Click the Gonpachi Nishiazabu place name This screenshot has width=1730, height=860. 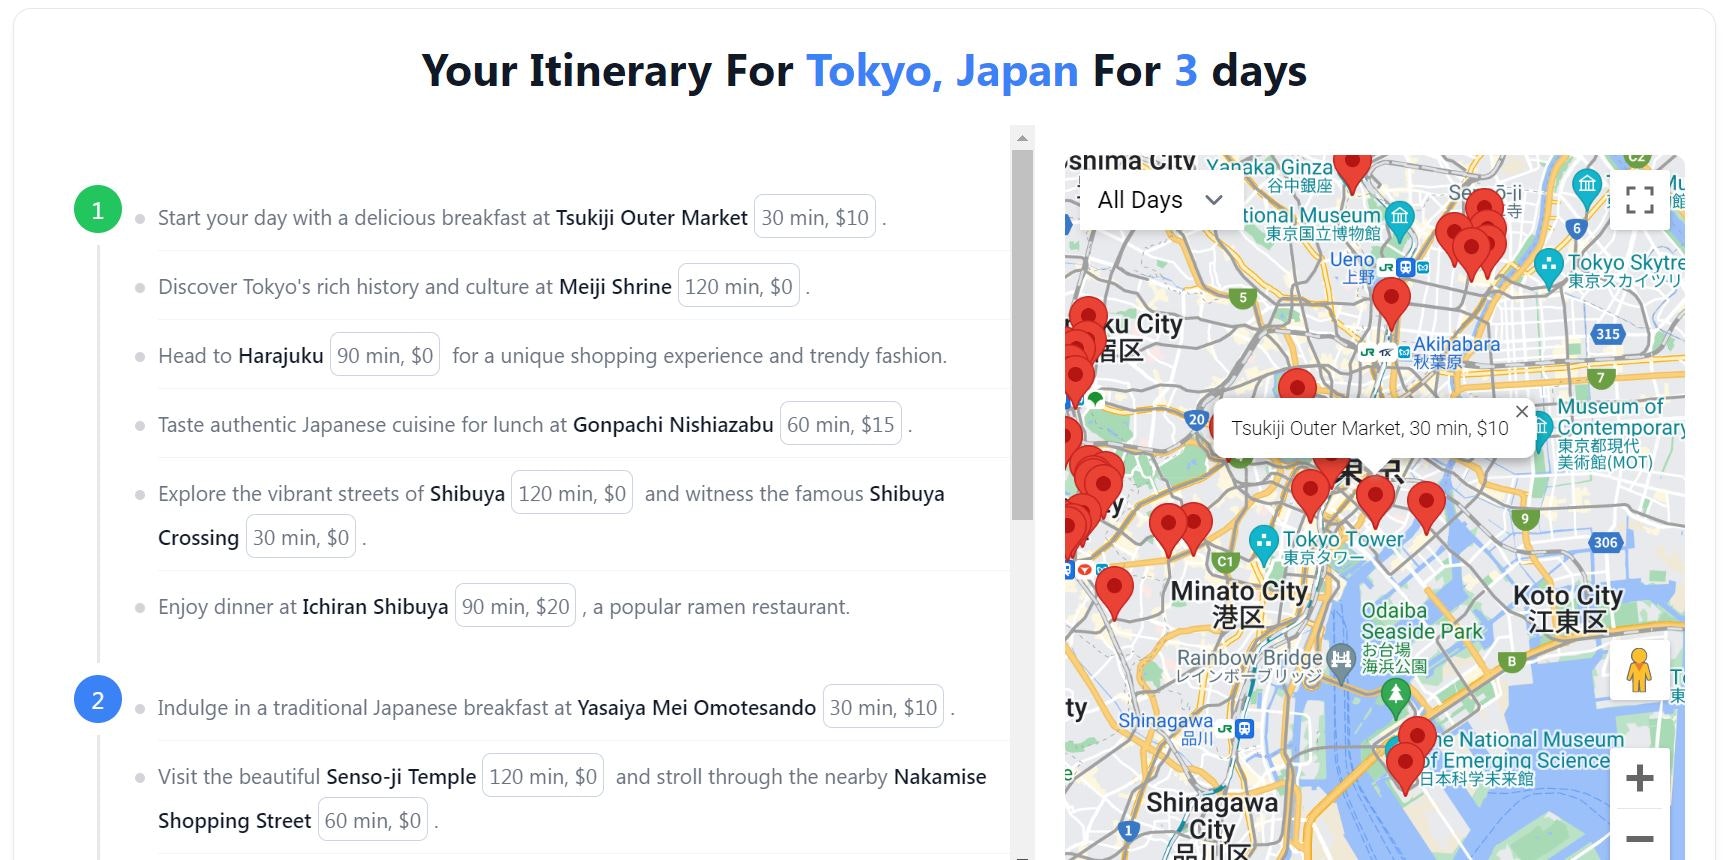pos(673,425)
